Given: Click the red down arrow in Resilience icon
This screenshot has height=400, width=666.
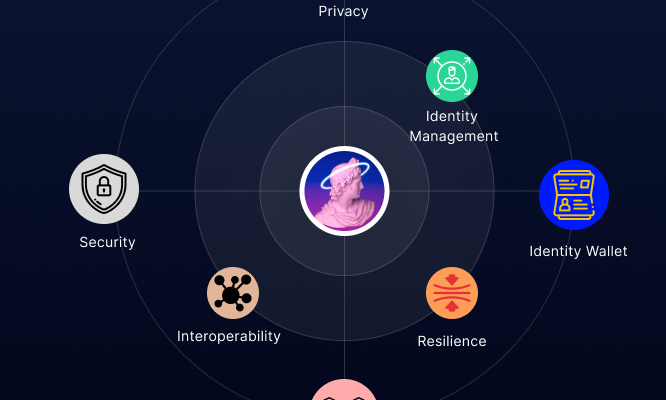Looking at the screenshot, I should click(452, 280).
